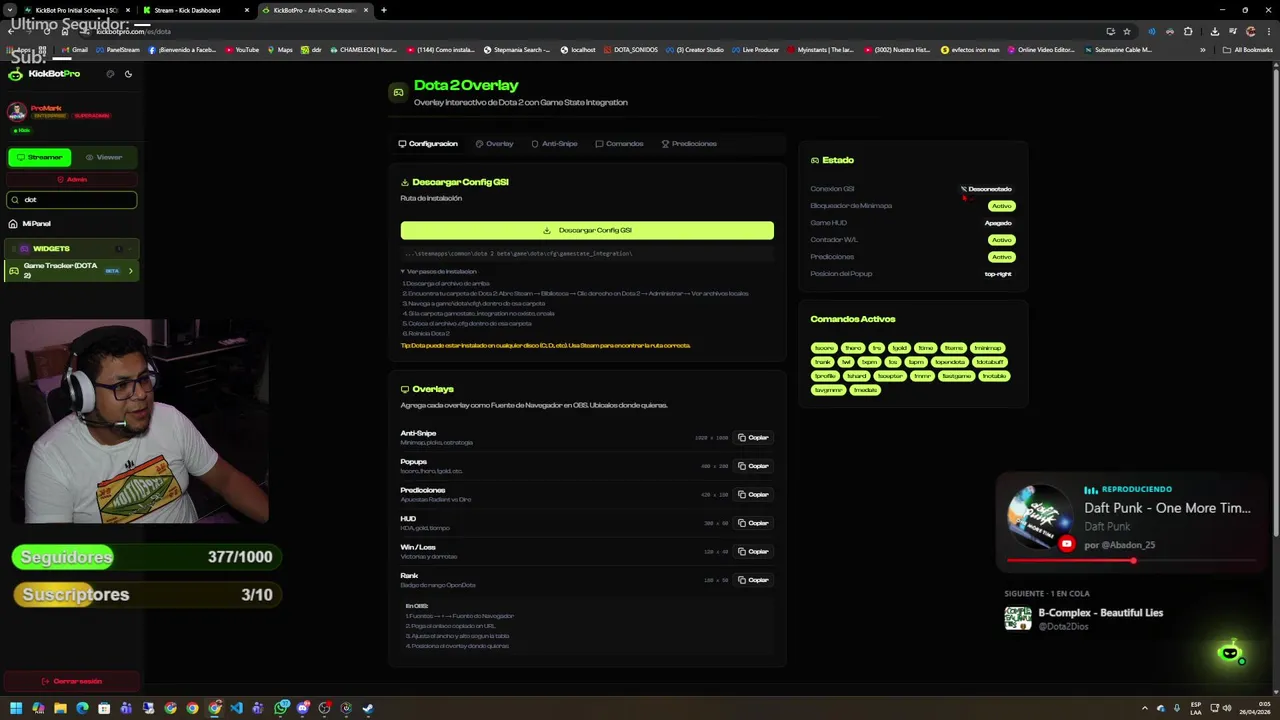1280x720 pixels.
Task: Click the KickBotPro robot logo
Action: click(15, 74)
